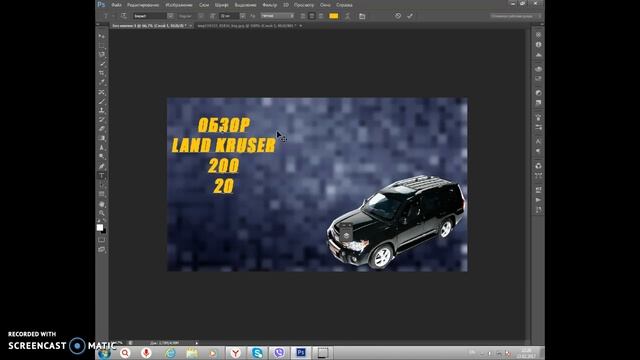
Task: Select the Blur tool
Action: tap(102, 147)
